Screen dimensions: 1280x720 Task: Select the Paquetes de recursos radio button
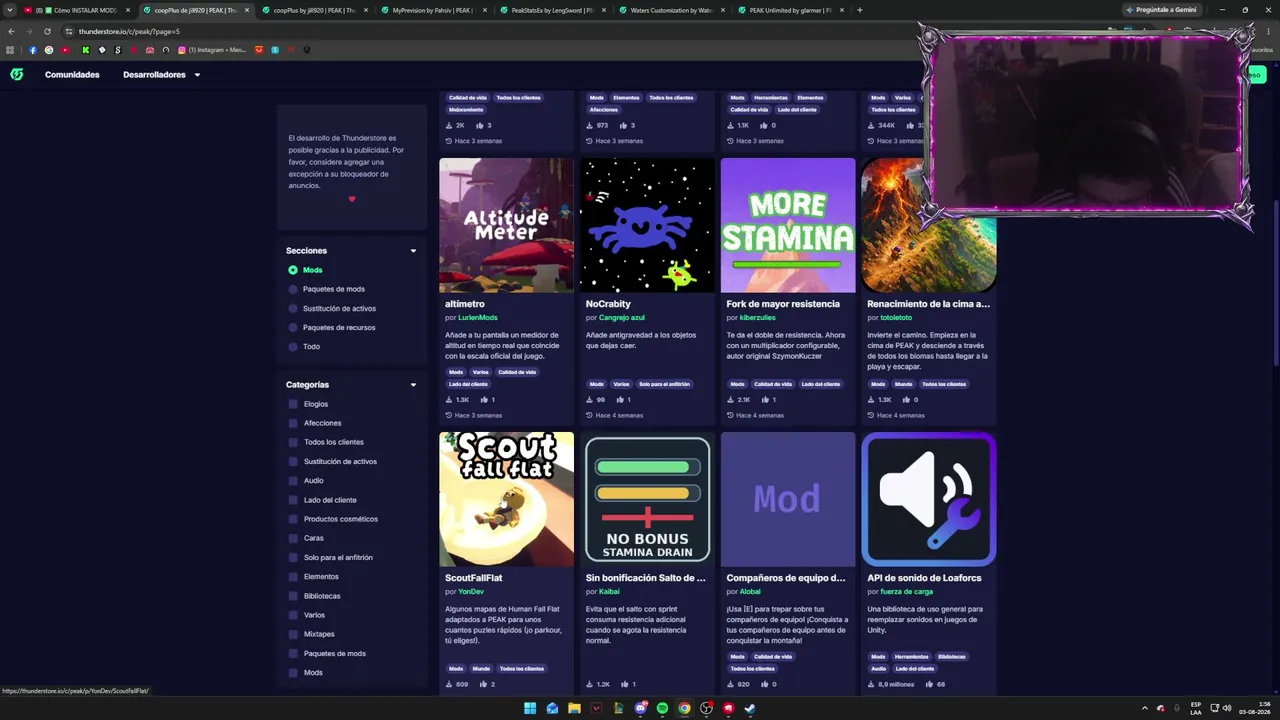click(x=293, y=327)
